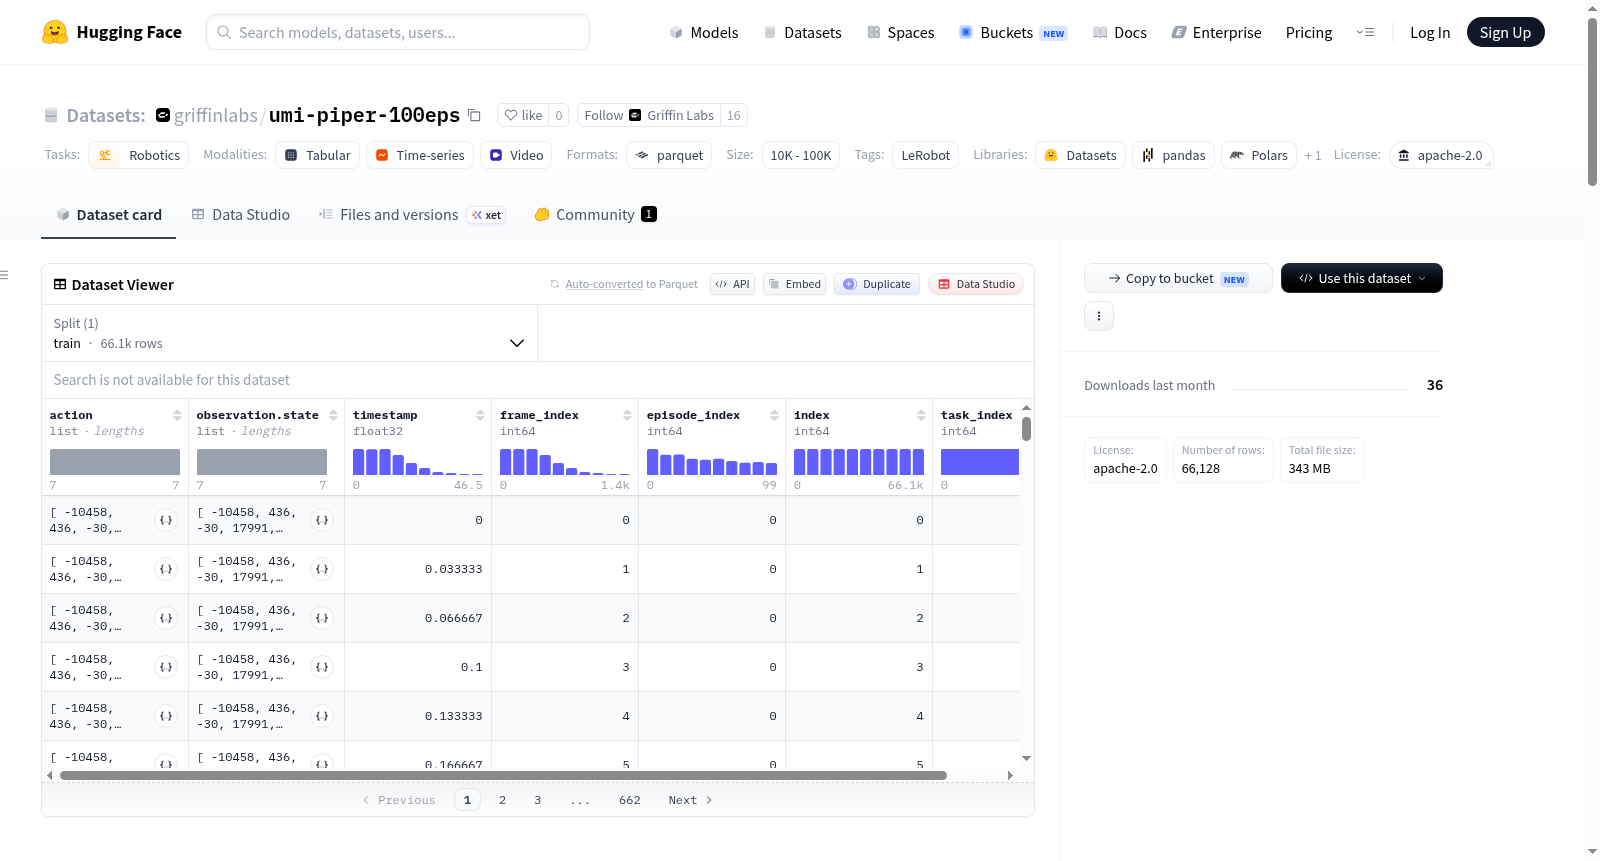Sort by the timestamp column
Screen dimensions: 1600x861
click(480, 415)
